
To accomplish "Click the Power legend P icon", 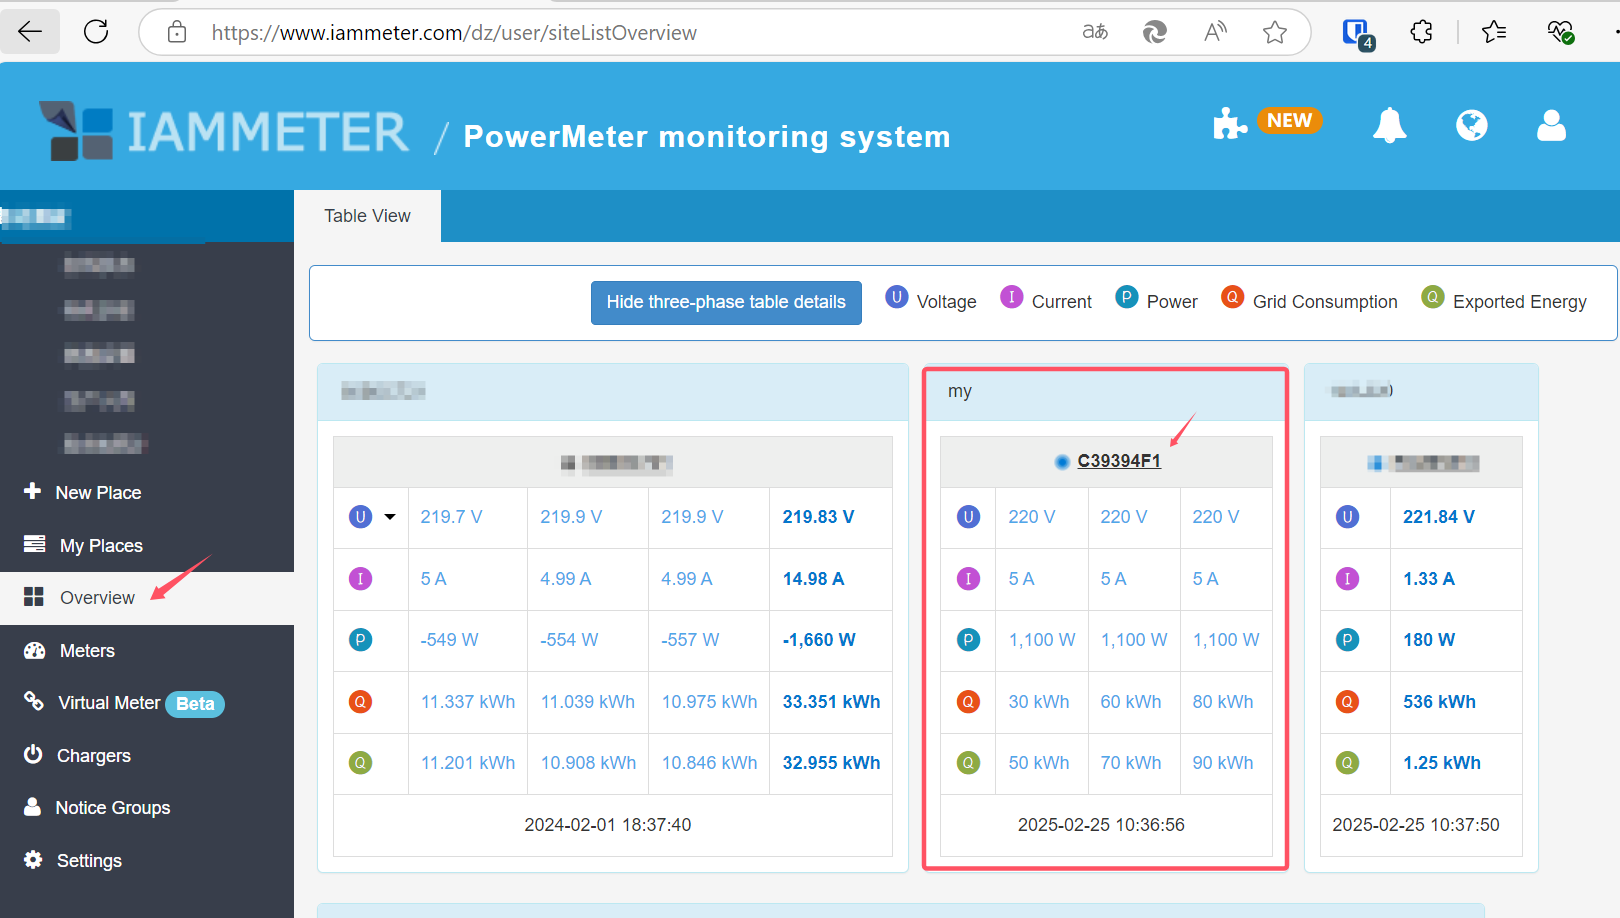I will pos(1127,297).
